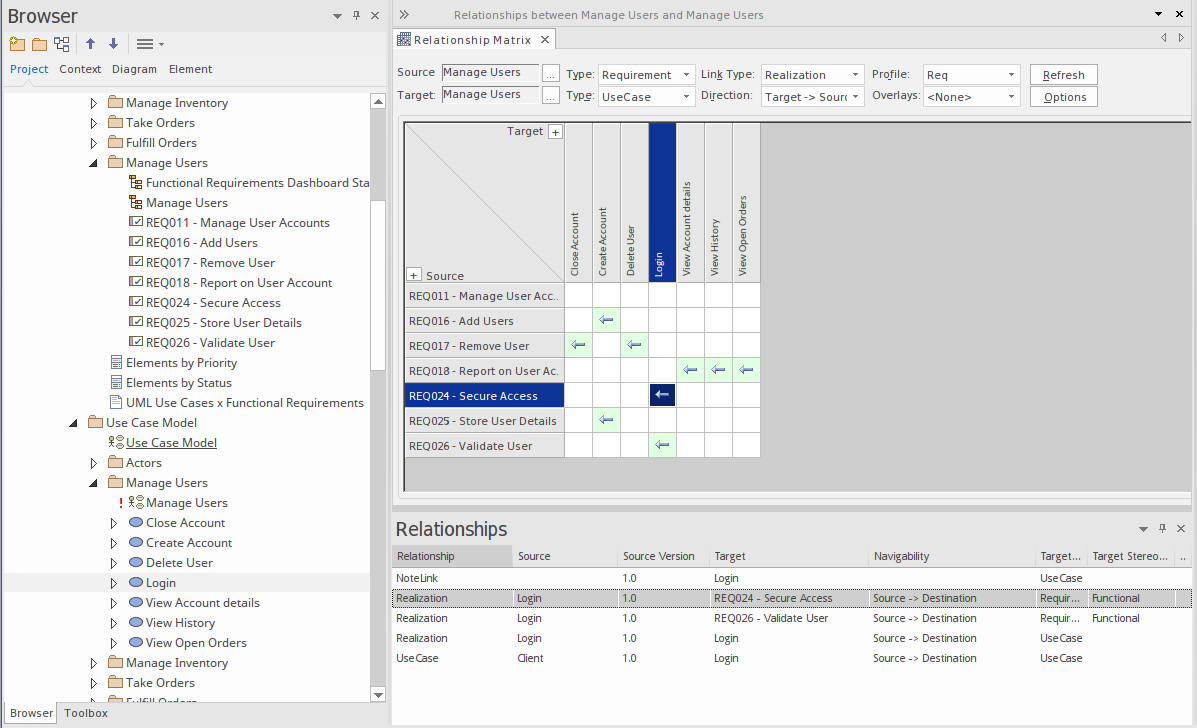Select the Login column header in matrix
This screenshot has height=728, width=1197.
662,202
